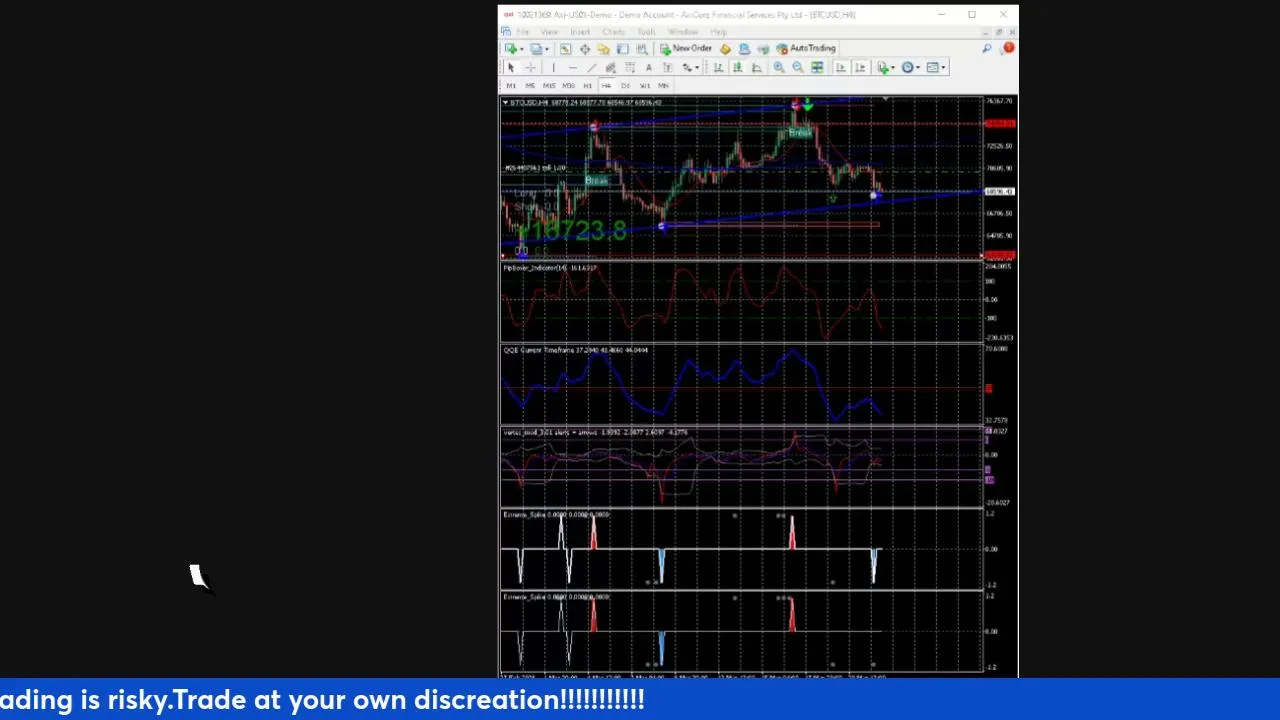Click inside the BTCUSD H4 price chart

(x=742, y=178)
